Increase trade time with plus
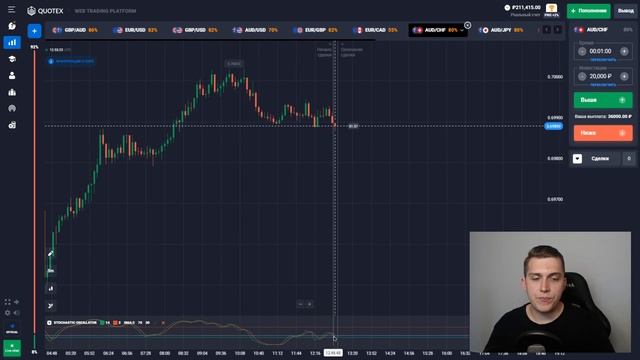This screenshot has width=640, height=360. click(624, 51)
